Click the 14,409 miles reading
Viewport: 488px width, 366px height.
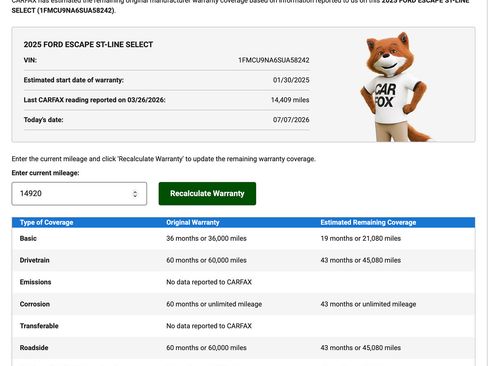(290, 100)
